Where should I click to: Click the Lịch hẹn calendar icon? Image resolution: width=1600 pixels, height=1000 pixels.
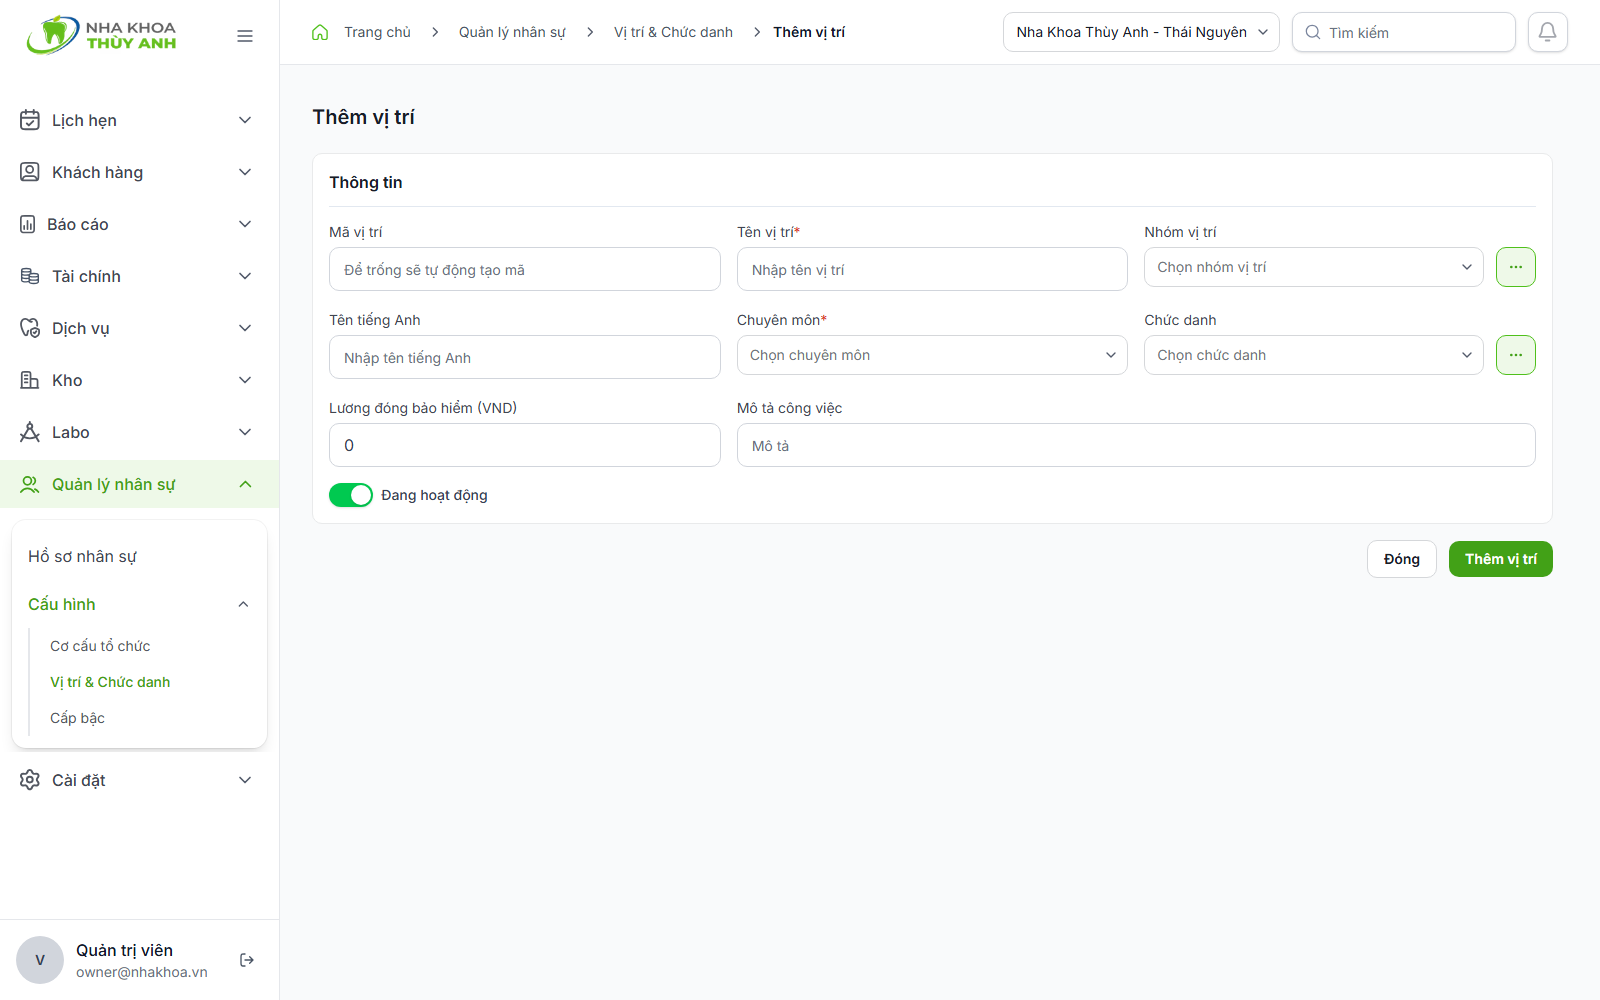[x=30, y=120]
